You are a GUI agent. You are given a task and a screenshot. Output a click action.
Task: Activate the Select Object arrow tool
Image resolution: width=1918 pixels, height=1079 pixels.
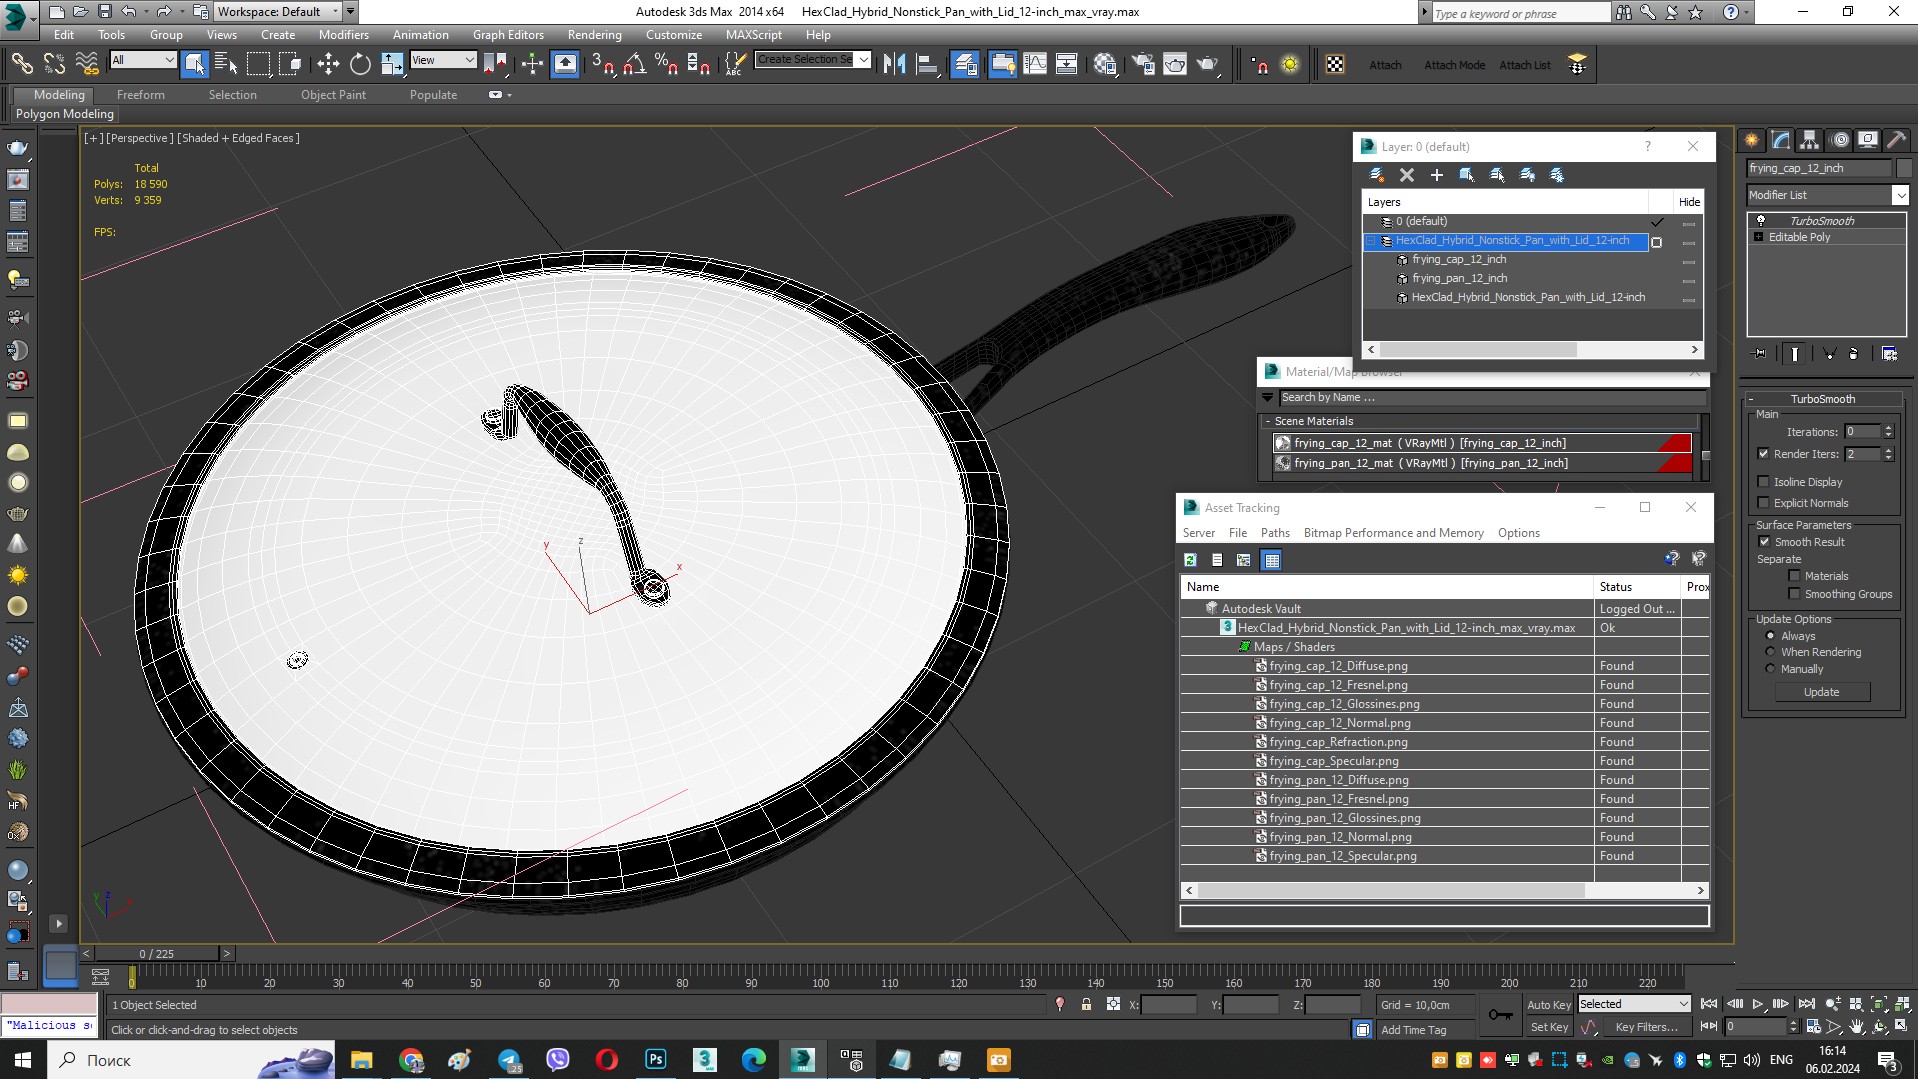click(x=195, y=65)
